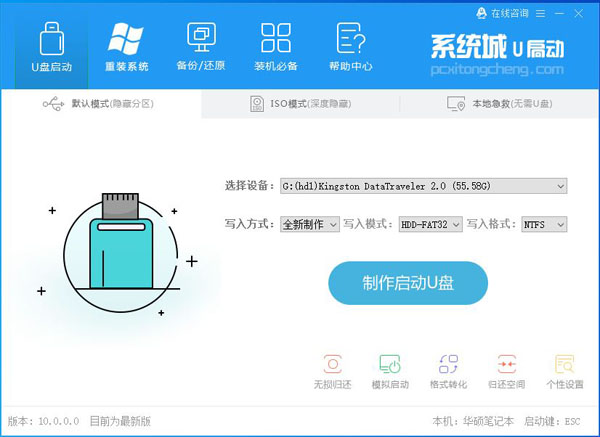This screenshot has width=600, height=437.
Task: Open 个性设置 personalization settings
Action: tap(565, 364)
